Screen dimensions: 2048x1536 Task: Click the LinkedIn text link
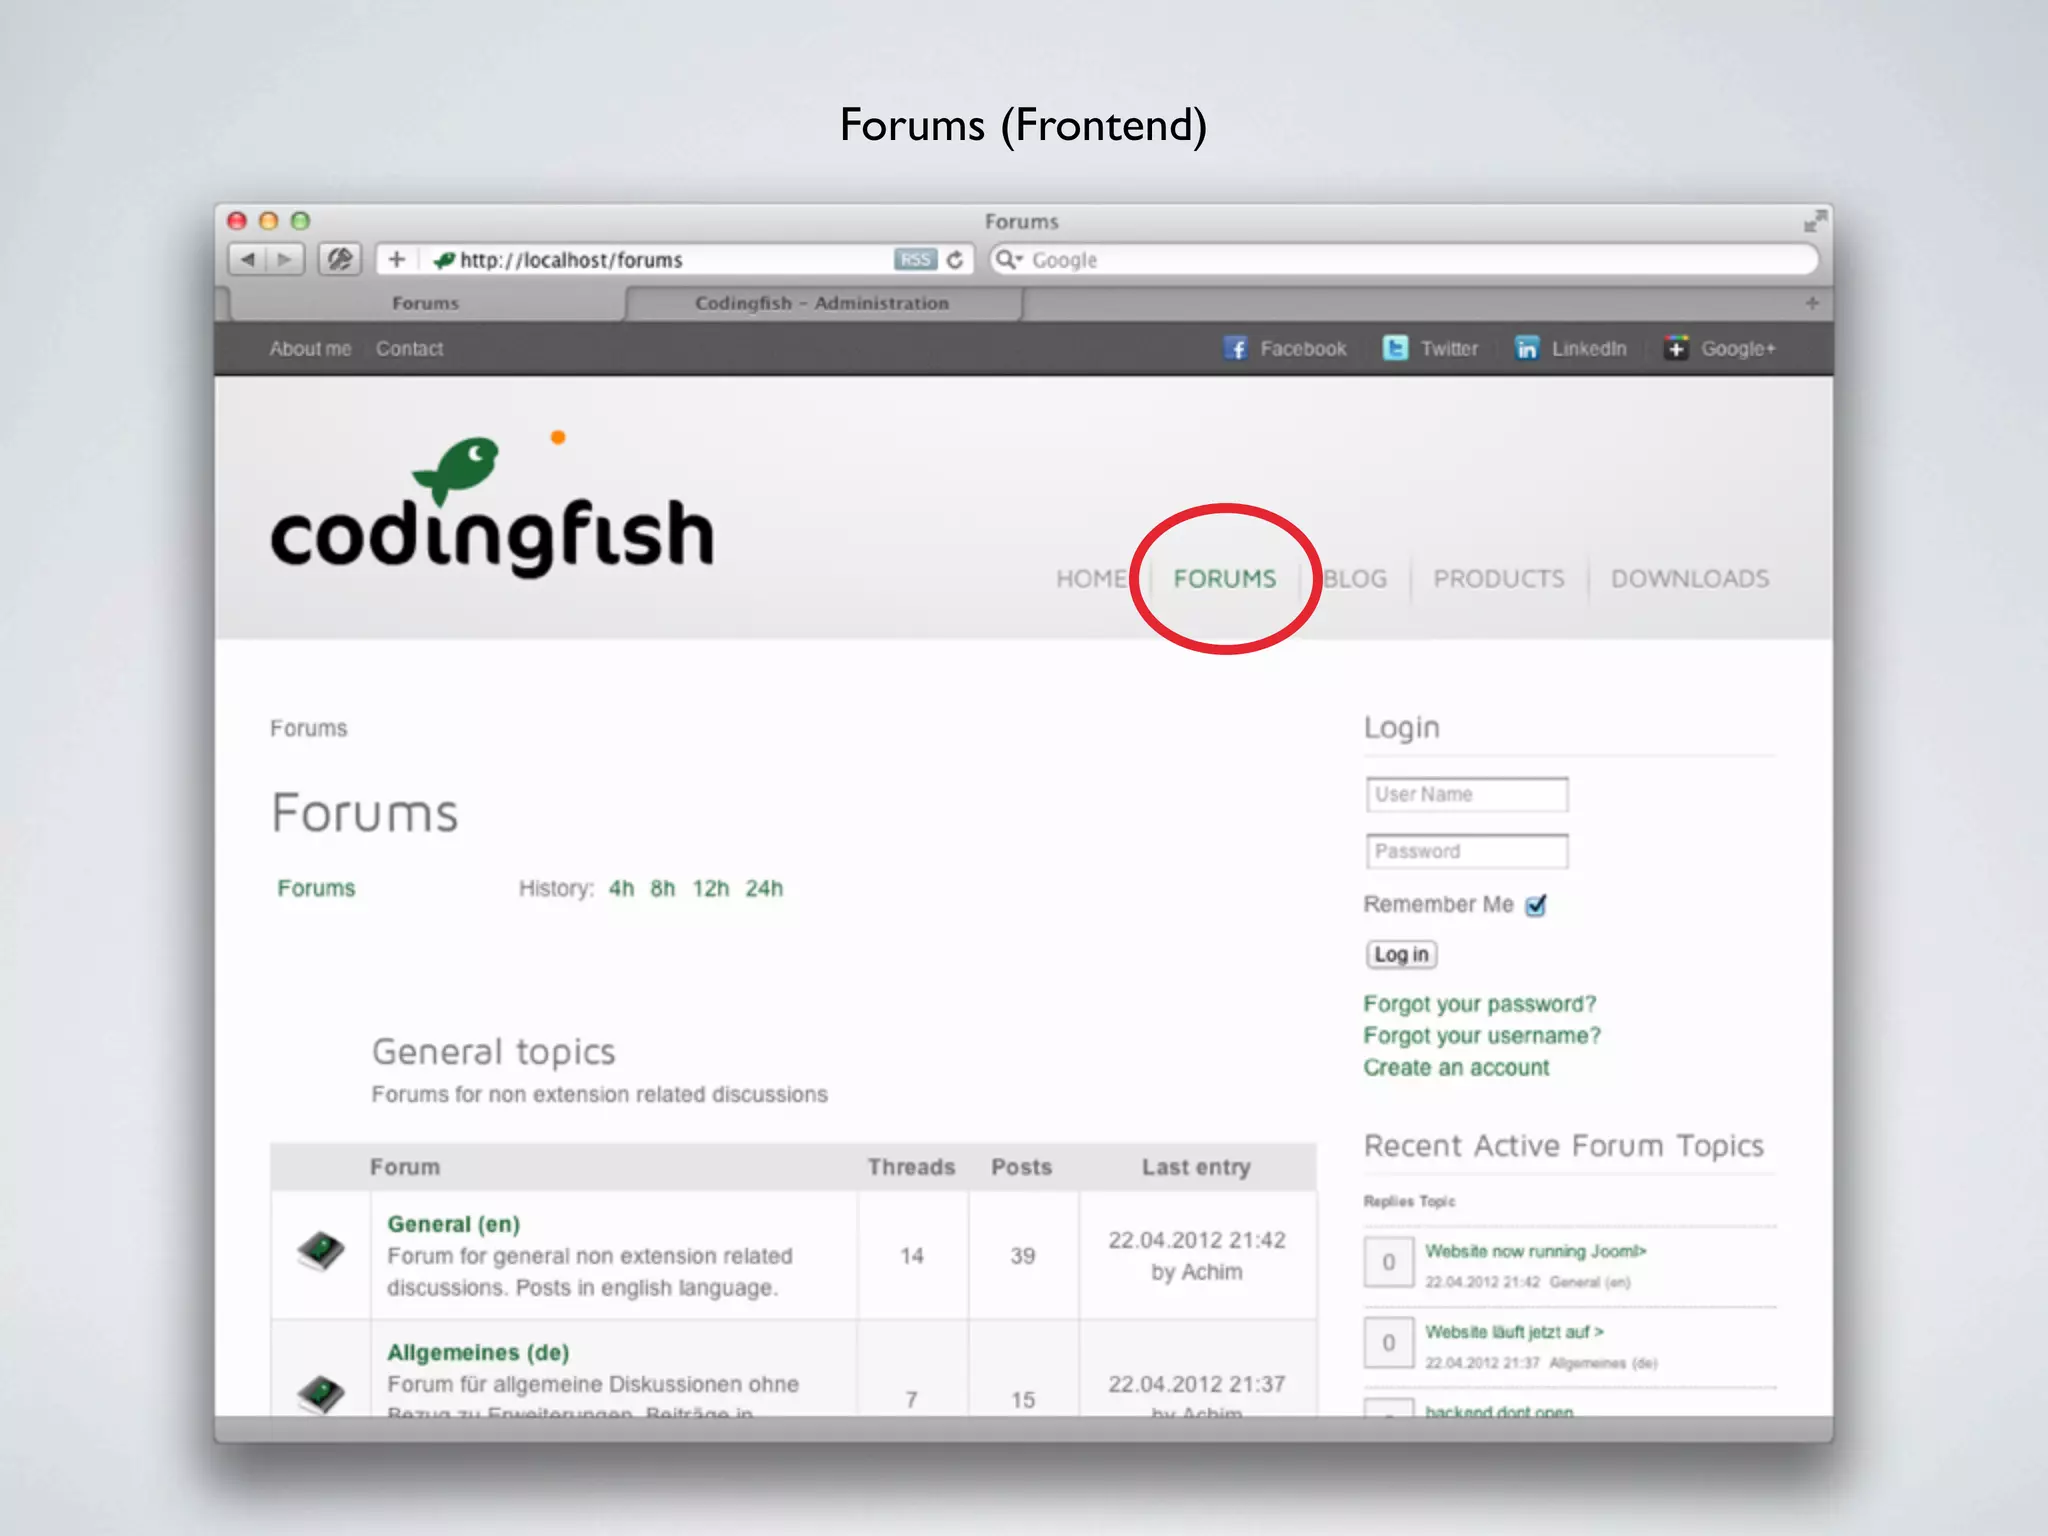pos(1589,349)
